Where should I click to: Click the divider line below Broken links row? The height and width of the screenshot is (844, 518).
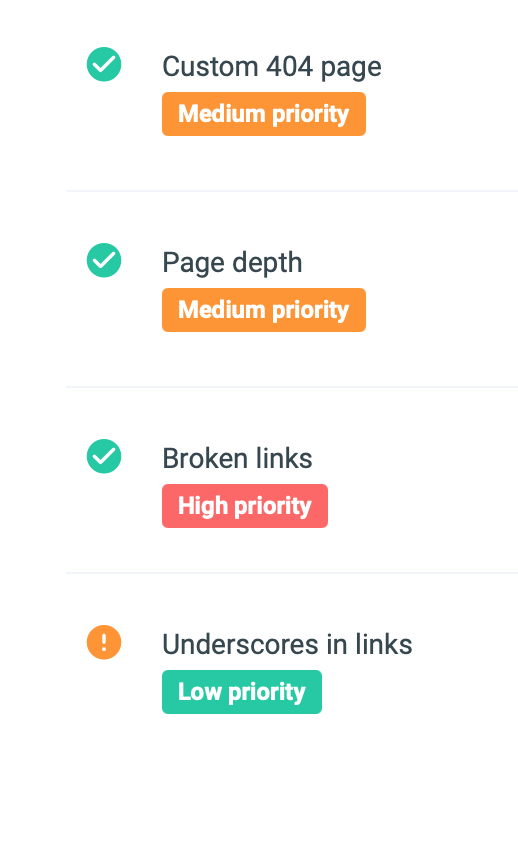(292, 573)
